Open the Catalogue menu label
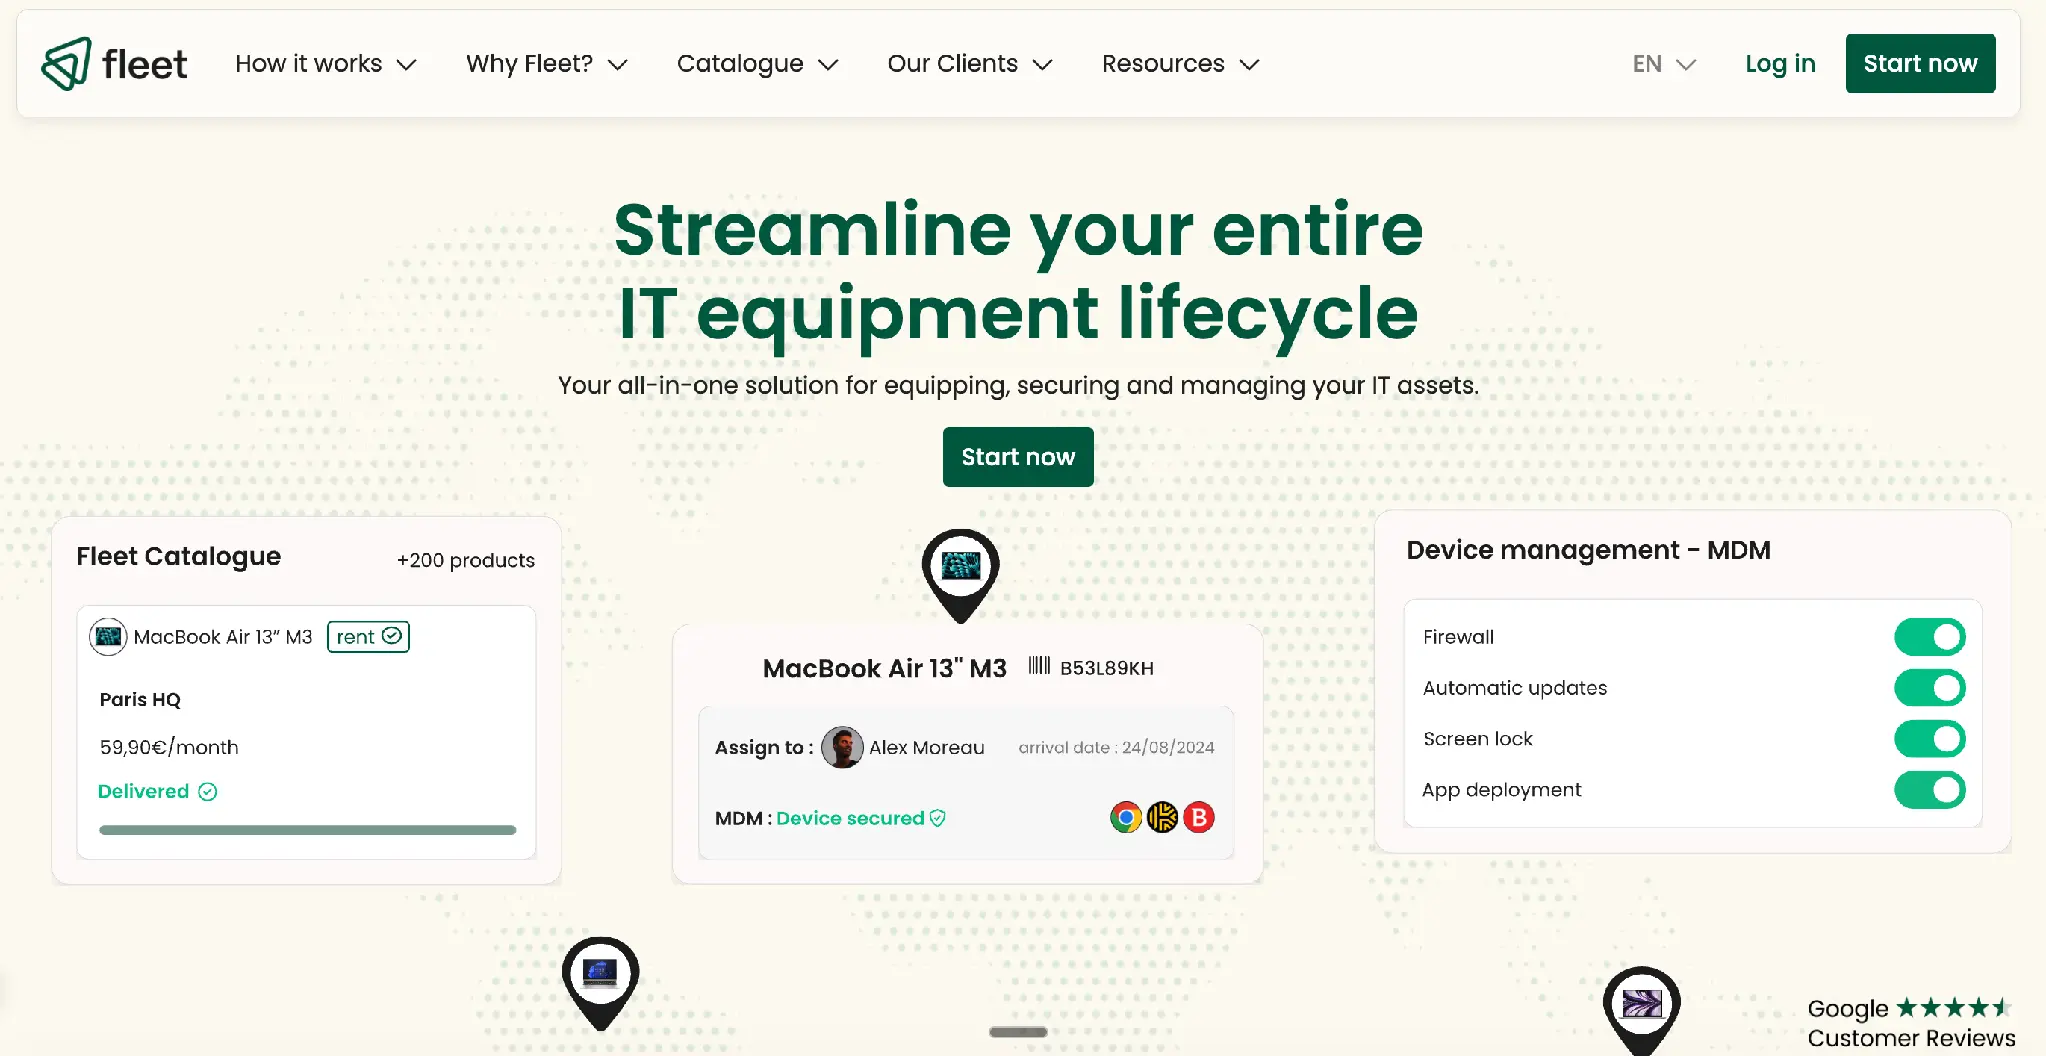 740,64
